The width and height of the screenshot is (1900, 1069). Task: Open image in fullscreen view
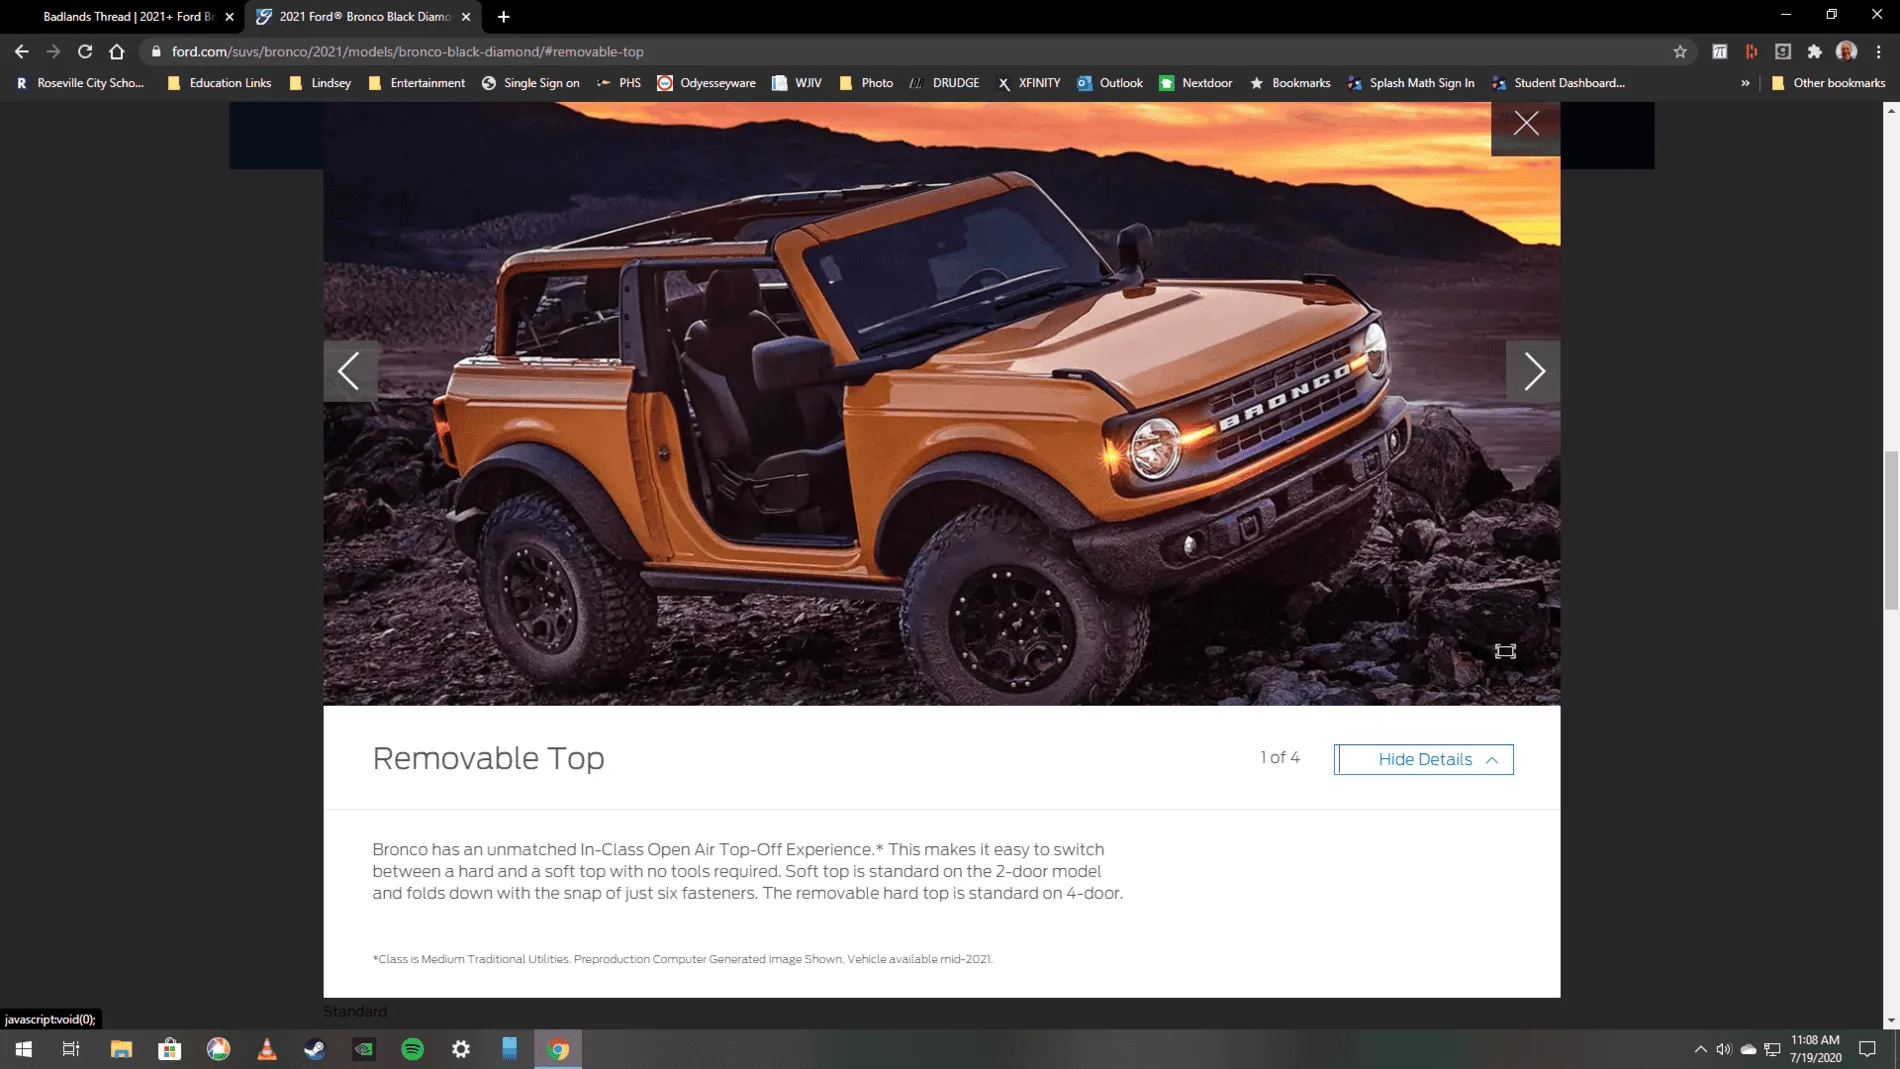point(1505,651)
